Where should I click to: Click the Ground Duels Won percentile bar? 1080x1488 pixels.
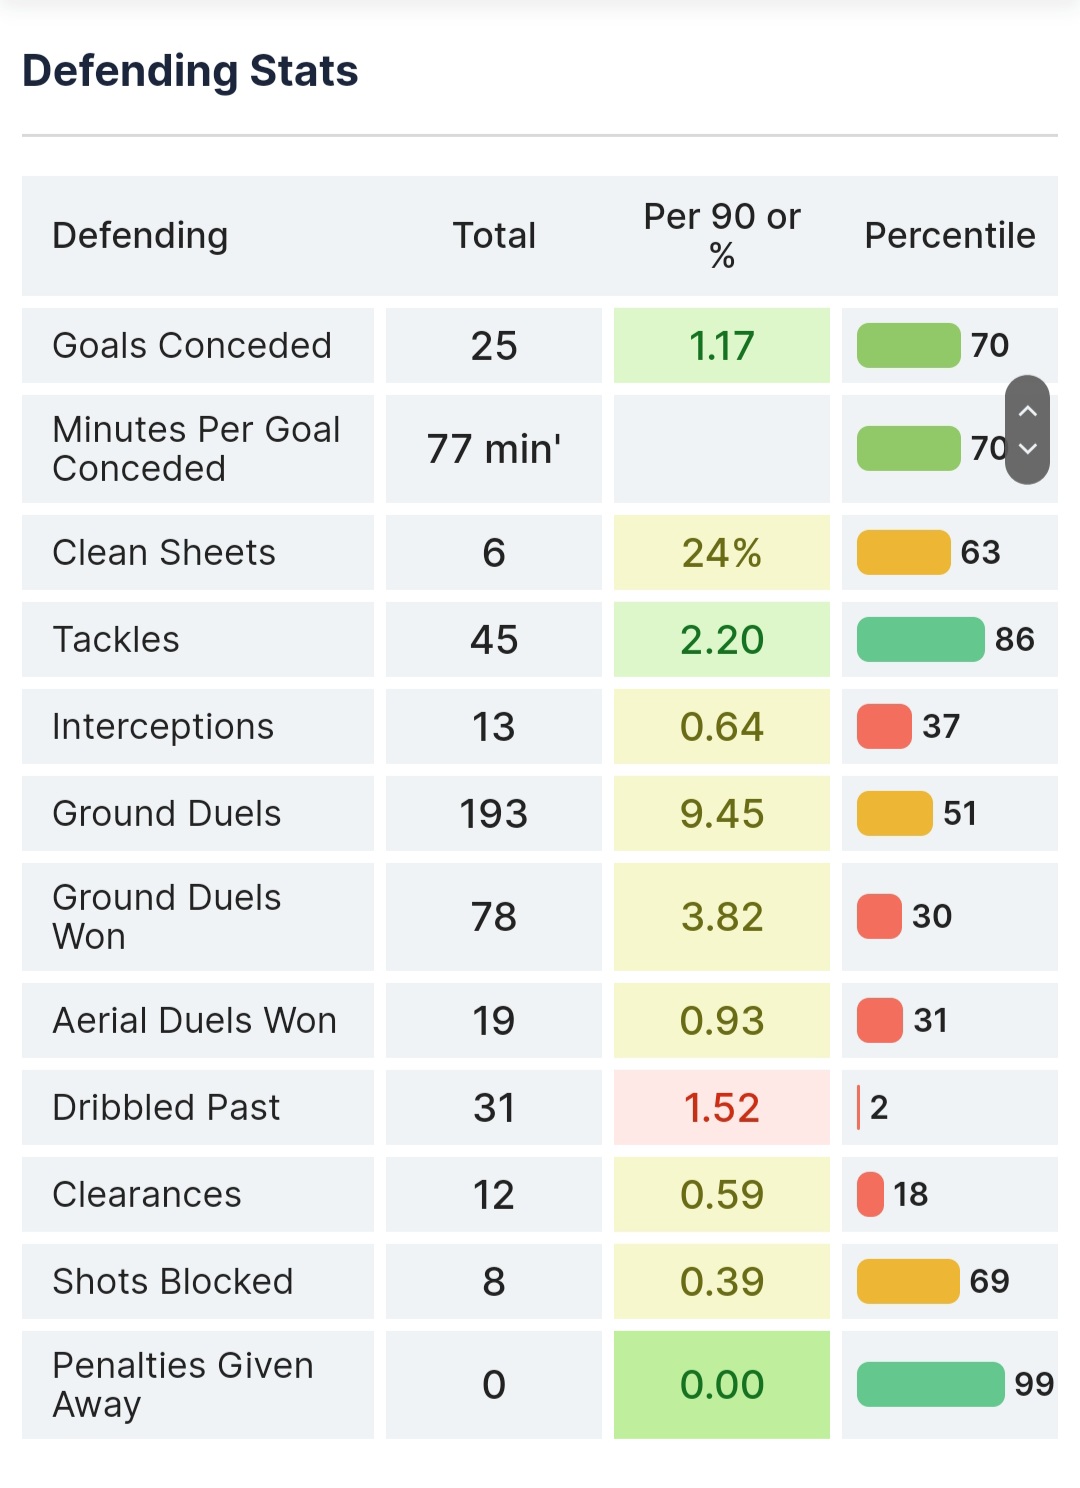coord(880,917)
